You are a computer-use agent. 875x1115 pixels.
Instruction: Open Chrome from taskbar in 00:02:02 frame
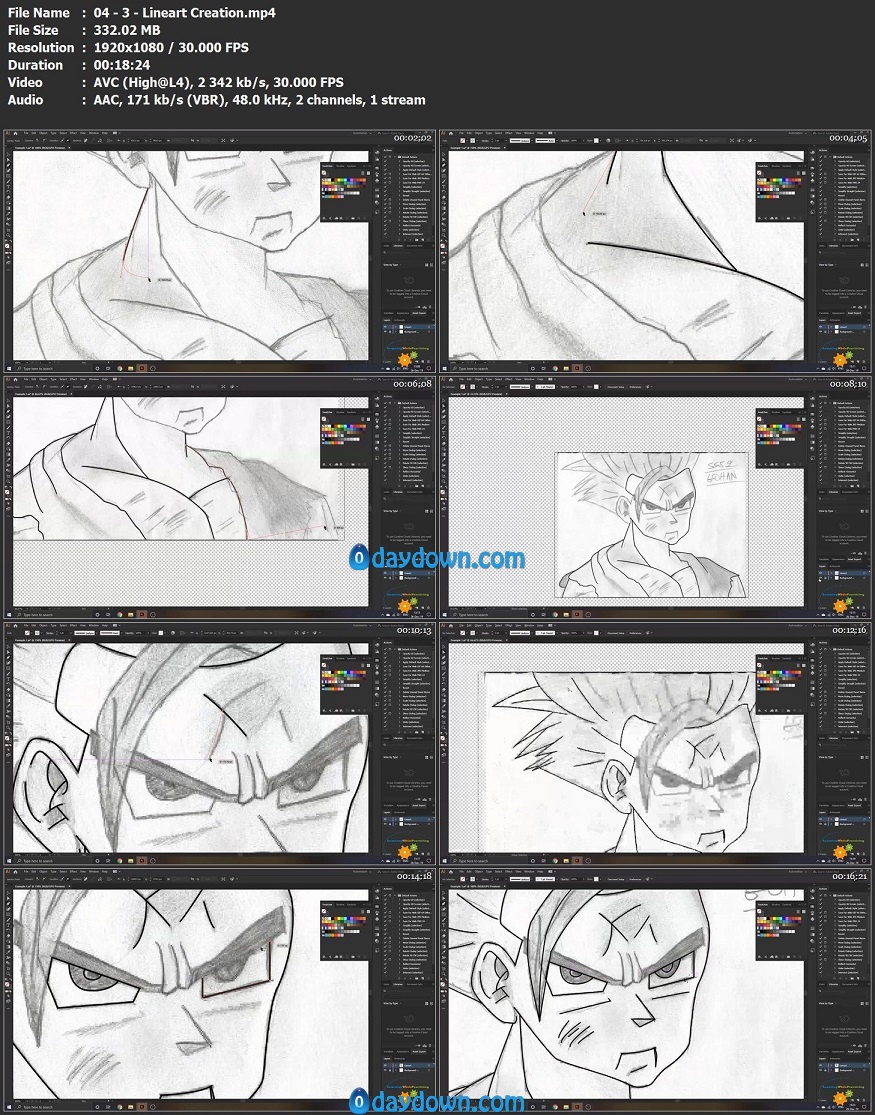click(120, 368)
